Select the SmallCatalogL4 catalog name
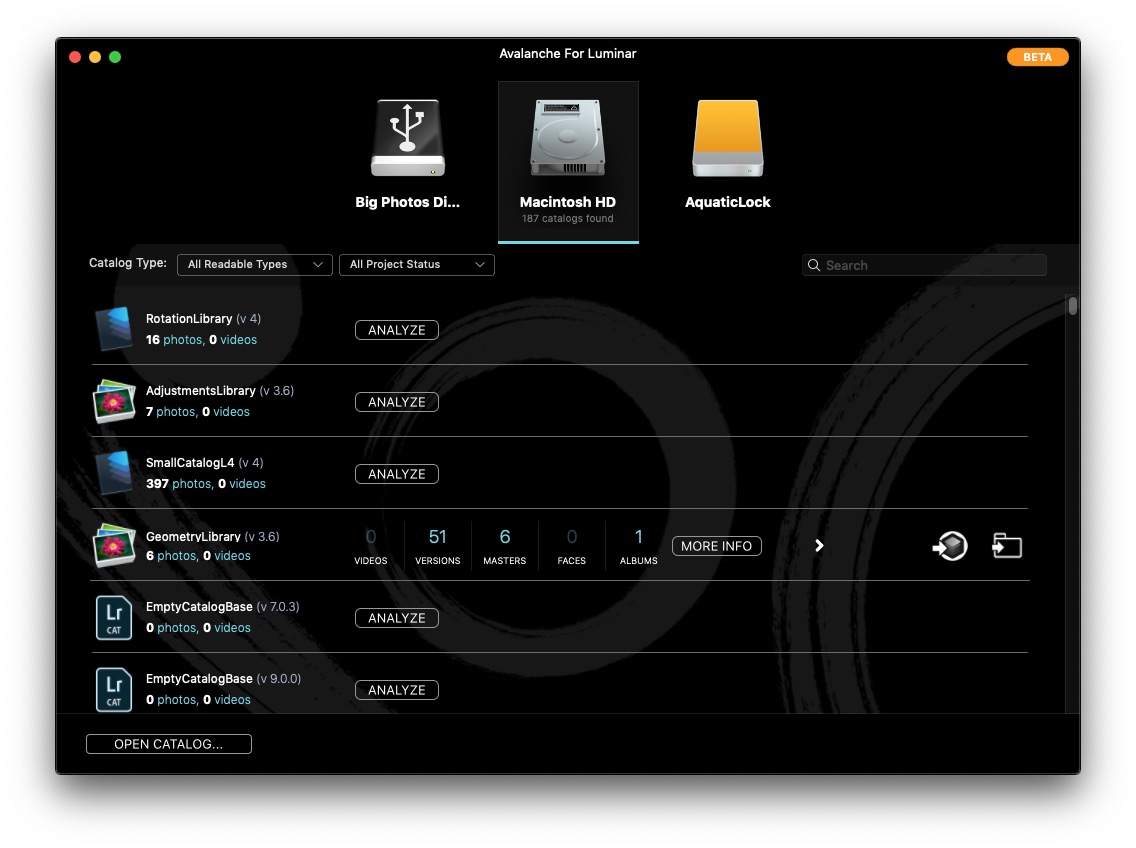1136x848 pixels. coord(190,462)
